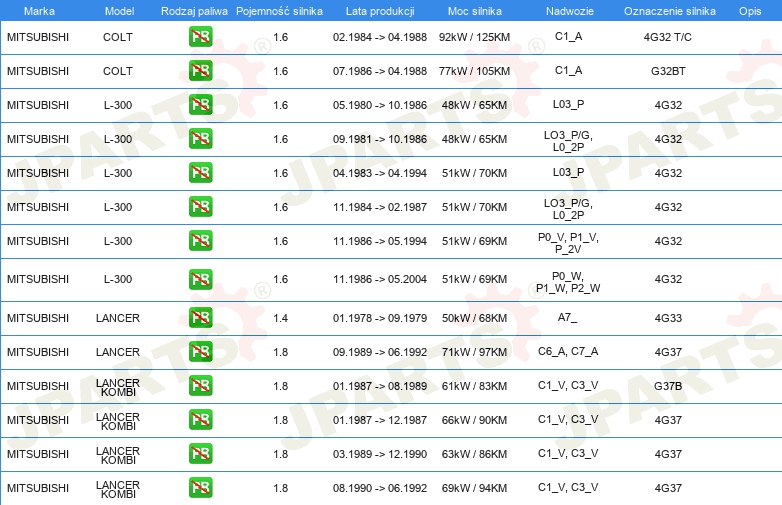Click body code P0_V, P1_V, P_2V
782x505 pixels.
pos(568,243)
